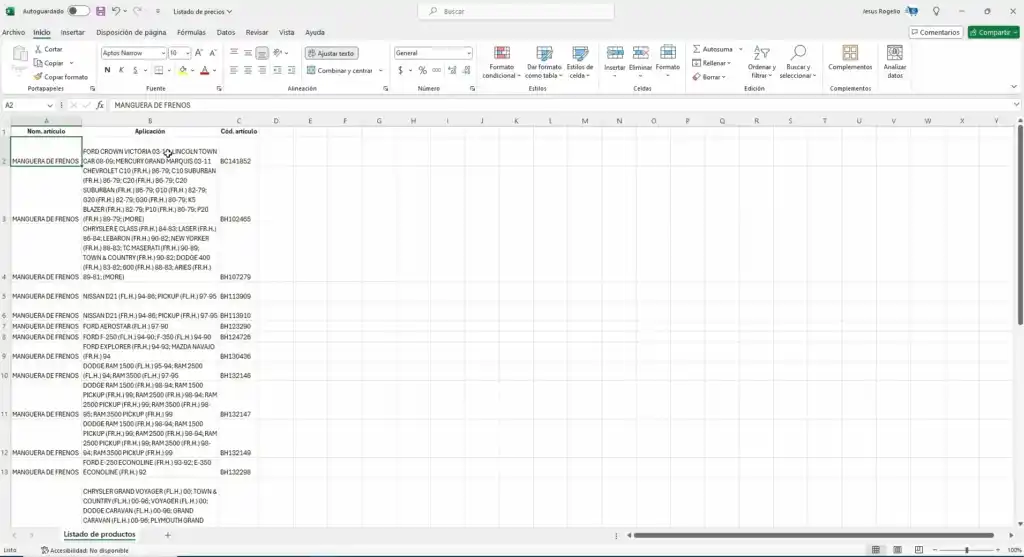Switch to Normal view in status bar
The height and width of the screenshot is (557, 1024).
coord(876,550)
